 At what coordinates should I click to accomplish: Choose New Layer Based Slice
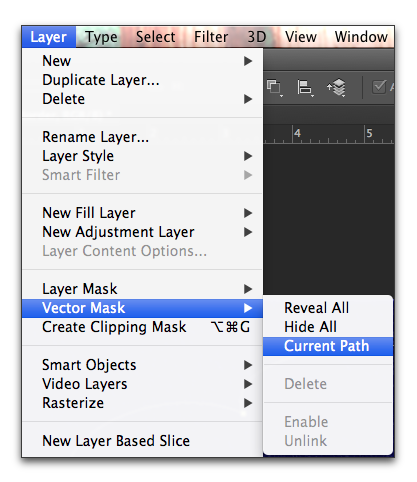pyautogui.click(x=142, y=441)
